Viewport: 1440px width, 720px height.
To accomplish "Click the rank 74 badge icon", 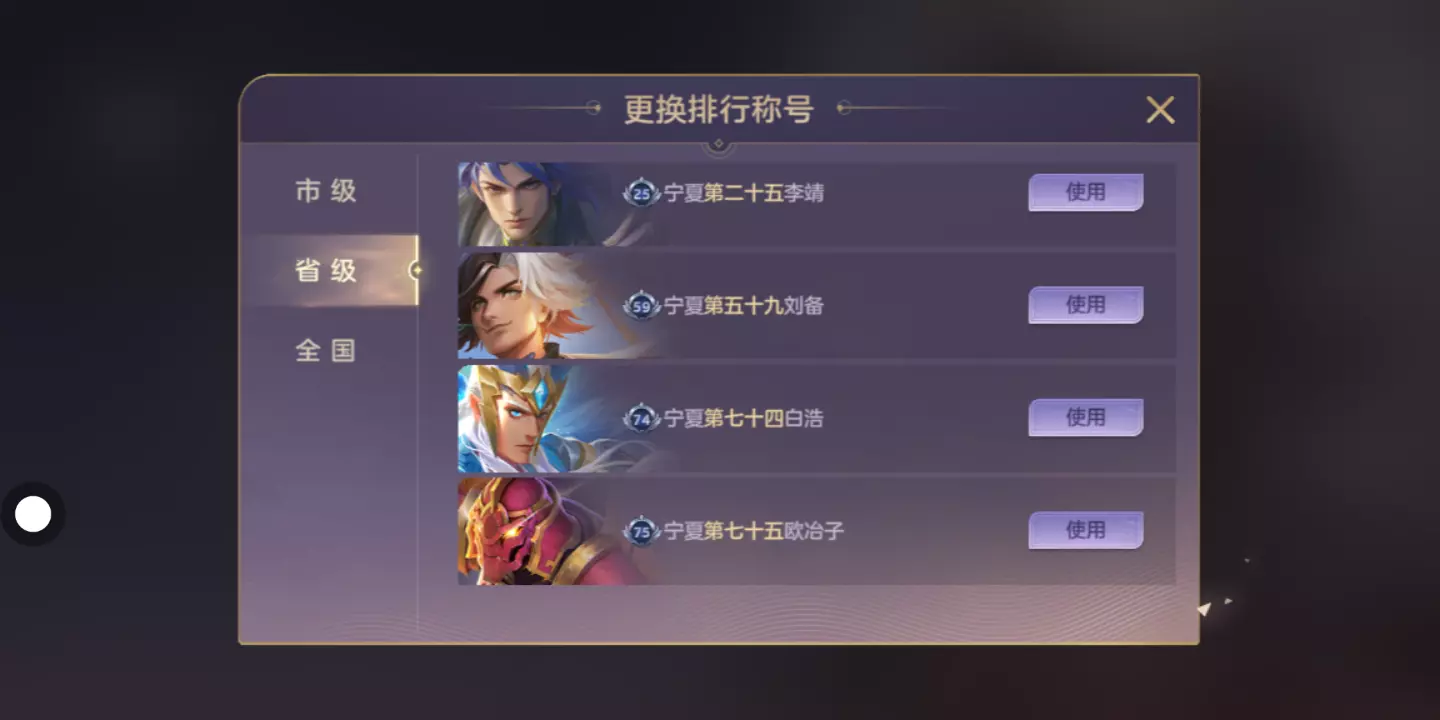I will pos(641,418).
